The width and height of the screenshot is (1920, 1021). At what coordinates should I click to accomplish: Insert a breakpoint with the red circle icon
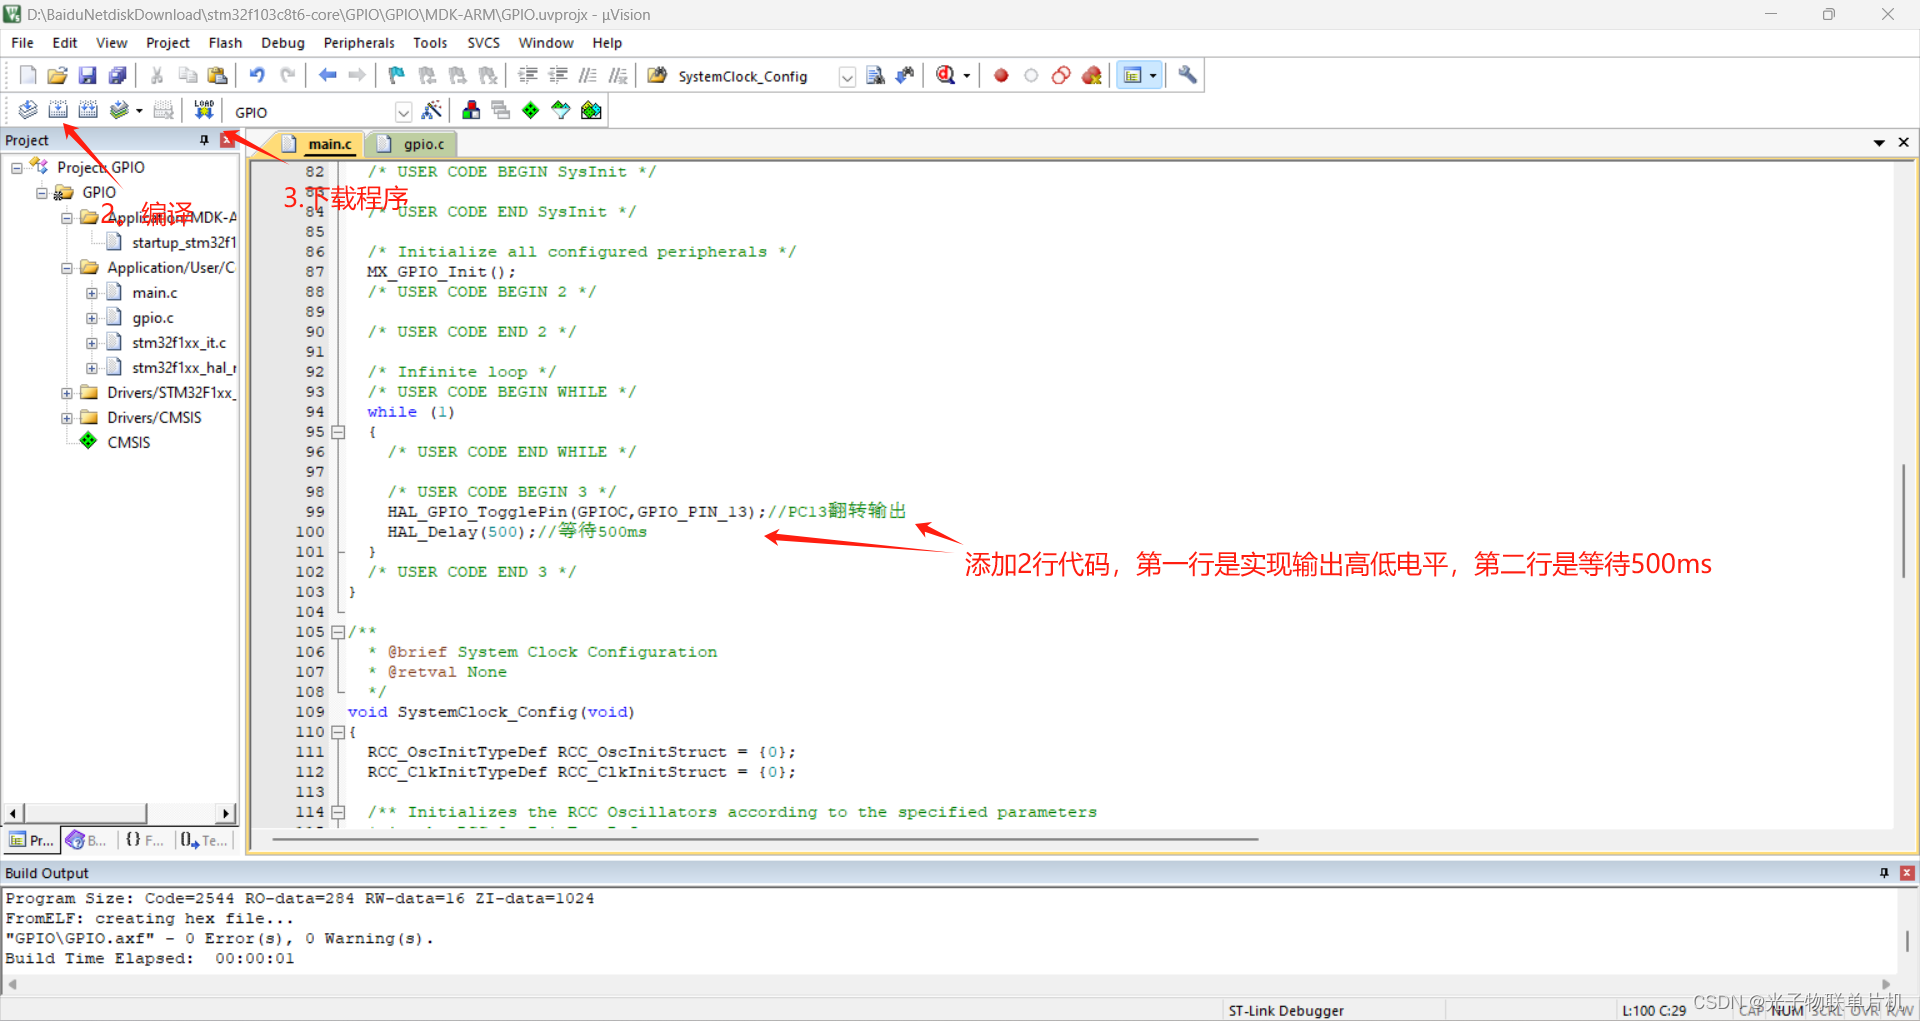1001,76
